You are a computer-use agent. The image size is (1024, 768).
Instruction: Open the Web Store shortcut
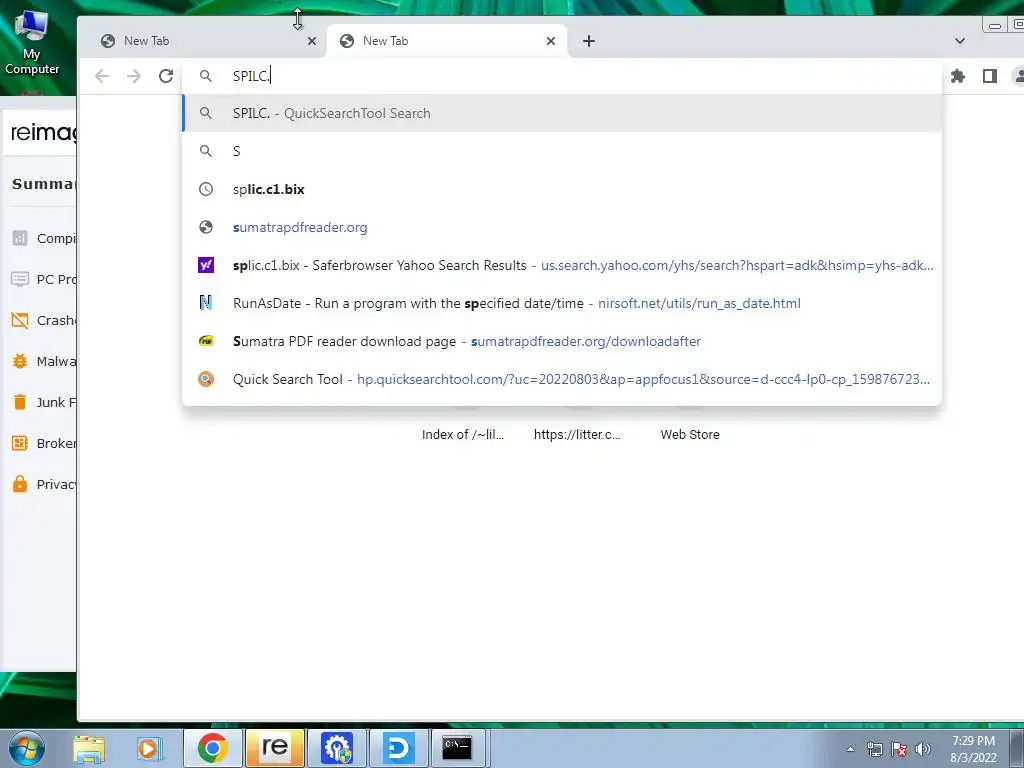(690, 434)
